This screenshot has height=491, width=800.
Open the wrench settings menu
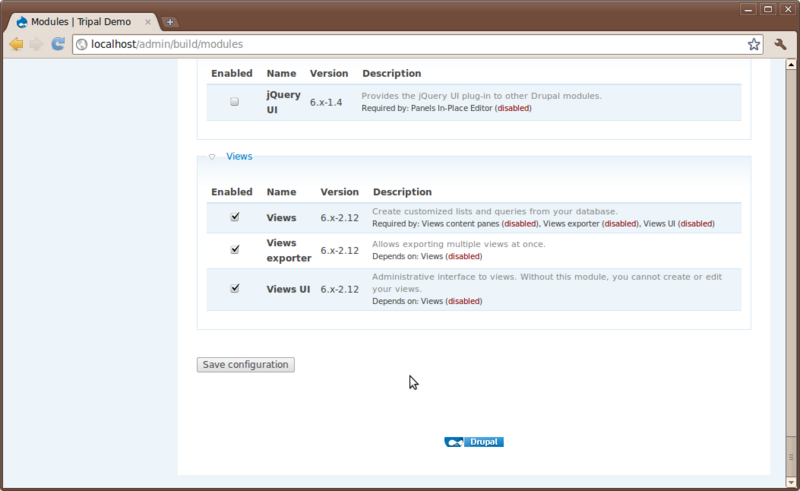(x=780, y=44)
